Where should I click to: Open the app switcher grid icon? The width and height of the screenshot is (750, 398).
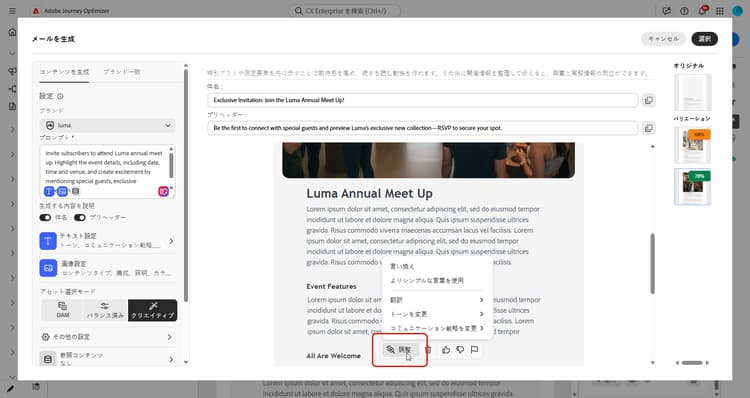tap(719, 11)
